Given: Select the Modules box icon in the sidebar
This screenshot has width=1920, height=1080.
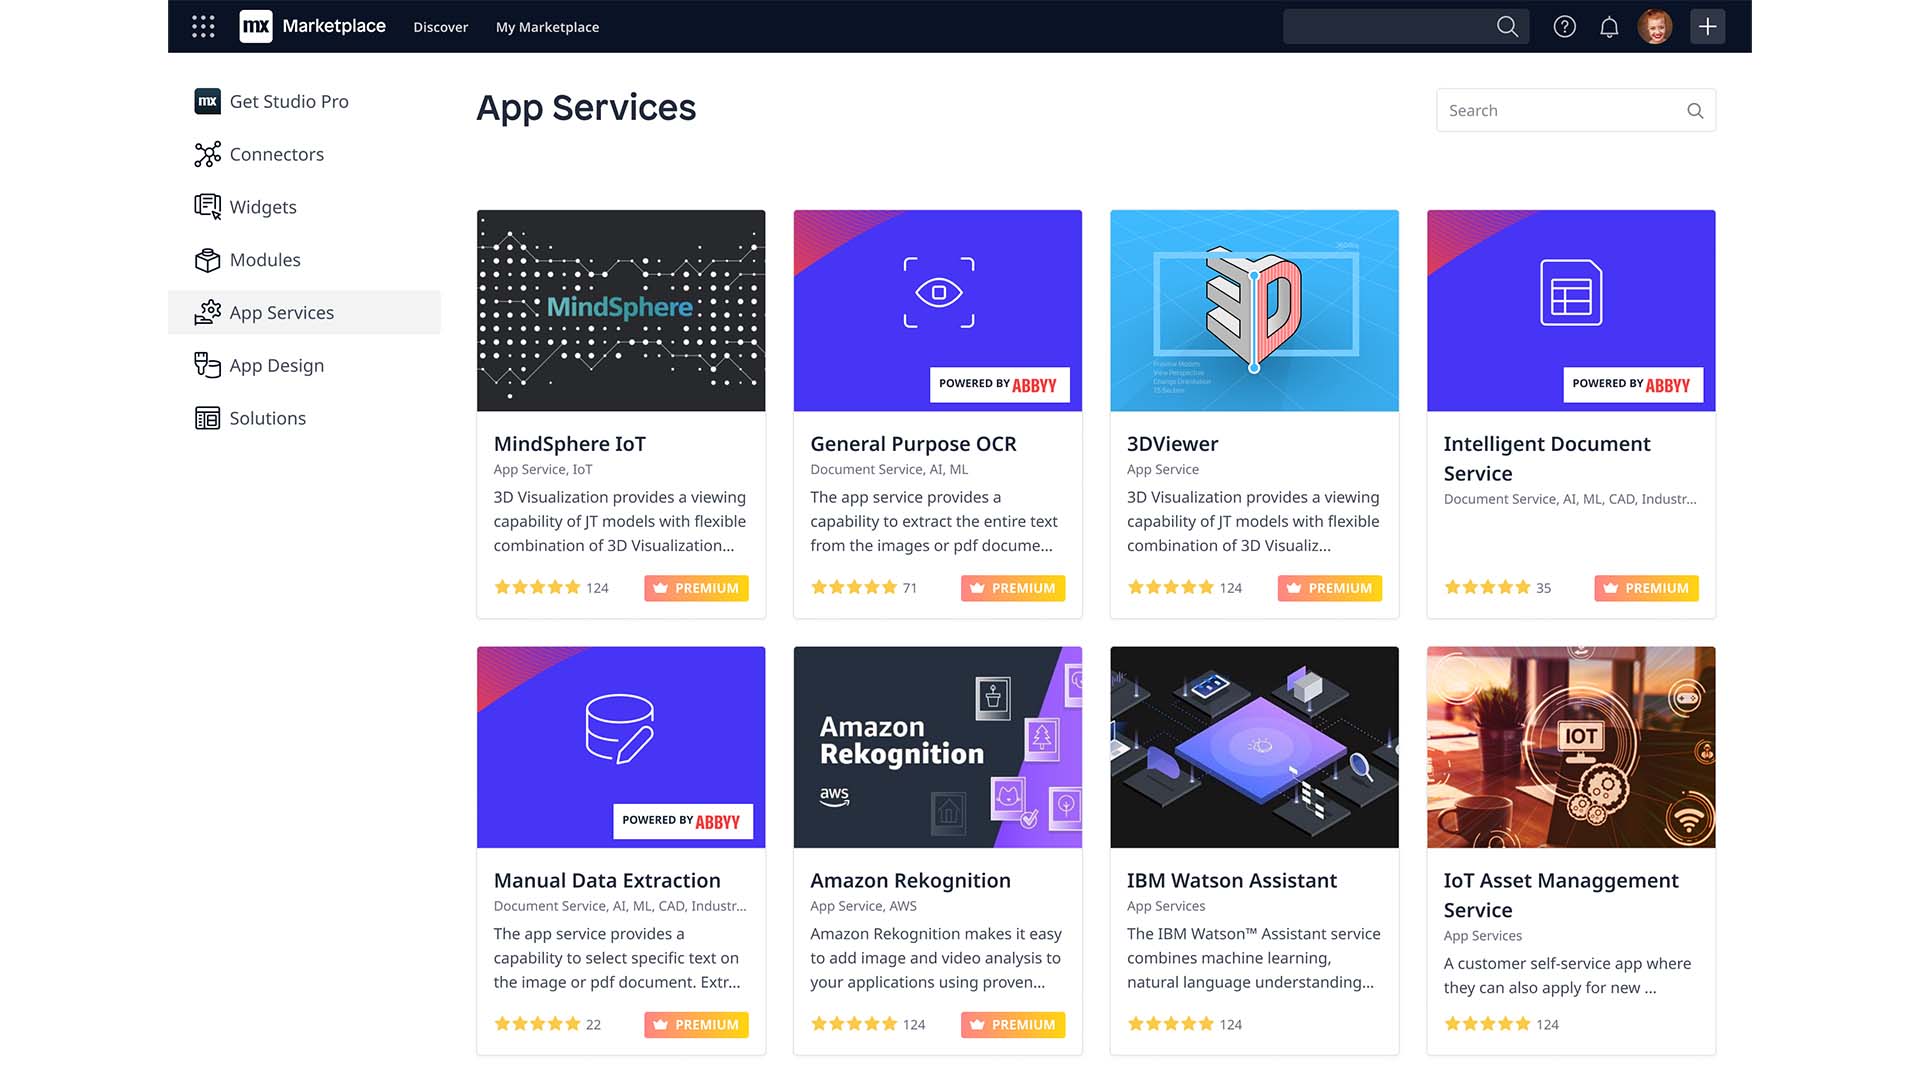Looking at the screenshot, I should click(x=206, y=259).
